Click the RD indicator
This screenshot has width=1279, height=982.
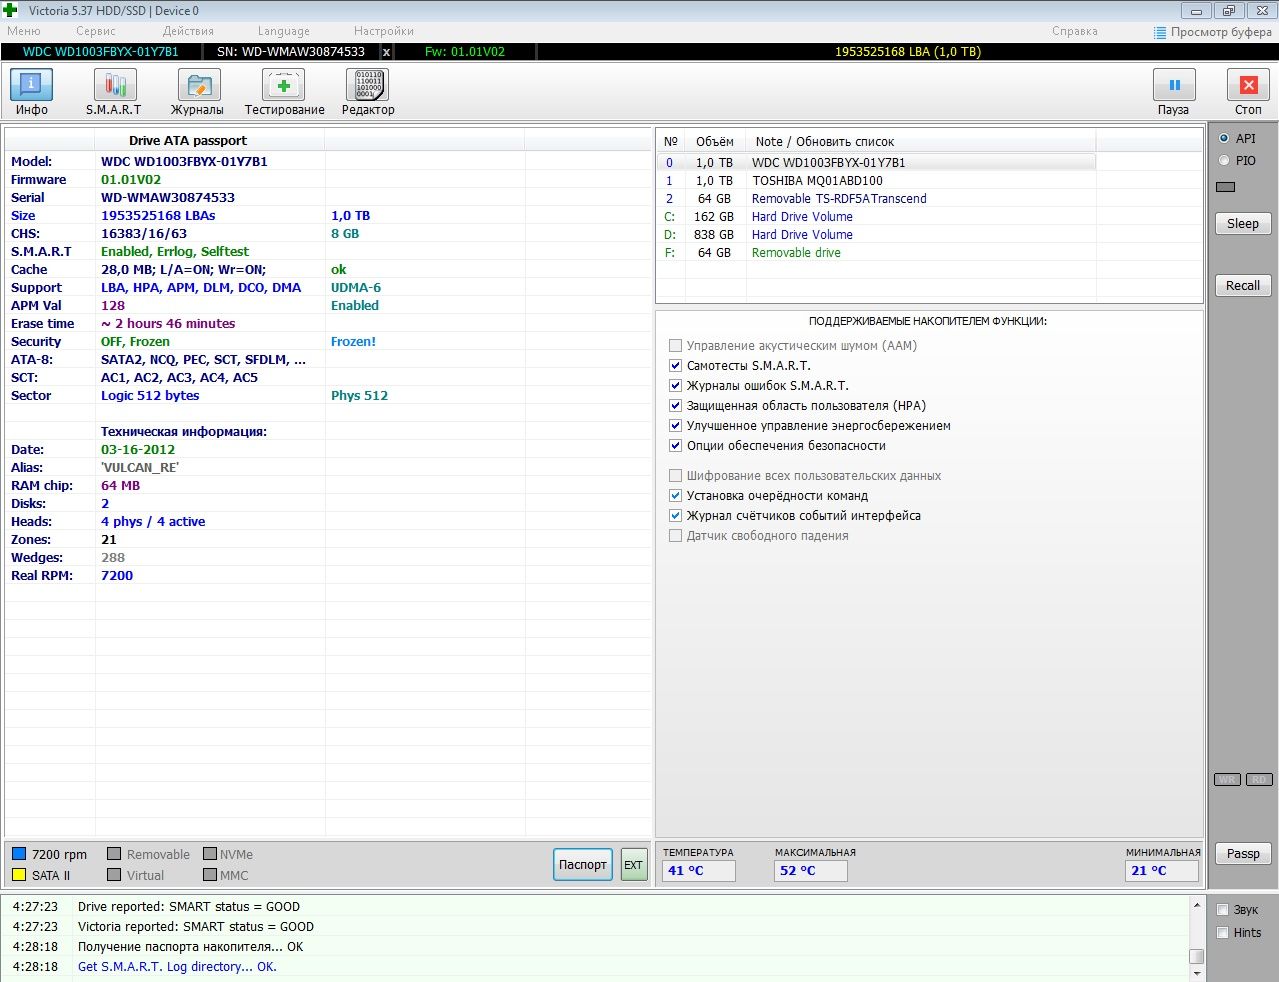tap(1259, 780)
